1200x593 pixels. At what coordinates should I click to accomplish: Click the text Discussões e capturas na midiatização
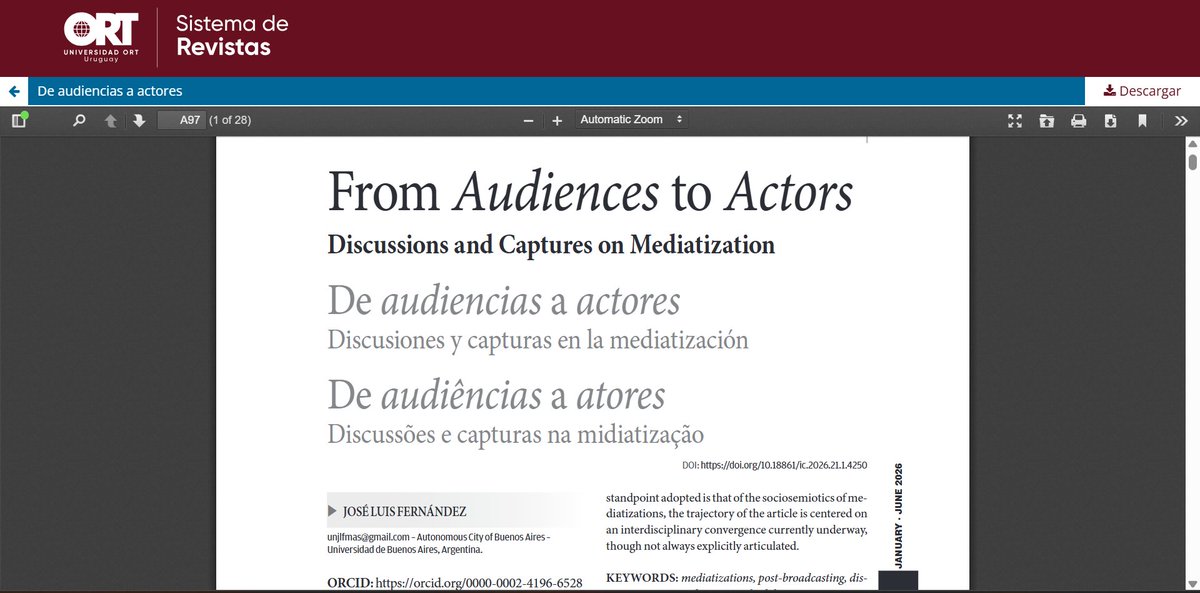coord(516,434)
